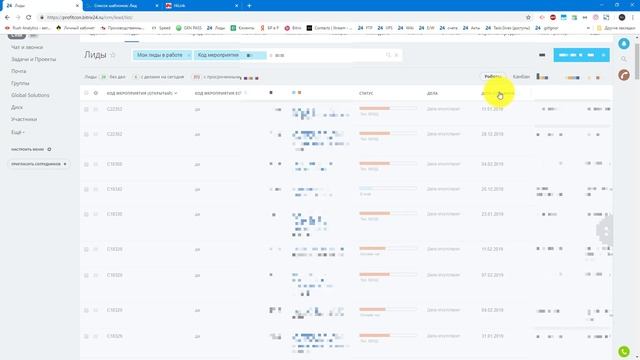The image size is (640, 360).
Task: Tick the select-all checkbox in table header
Action: point(86,93)
